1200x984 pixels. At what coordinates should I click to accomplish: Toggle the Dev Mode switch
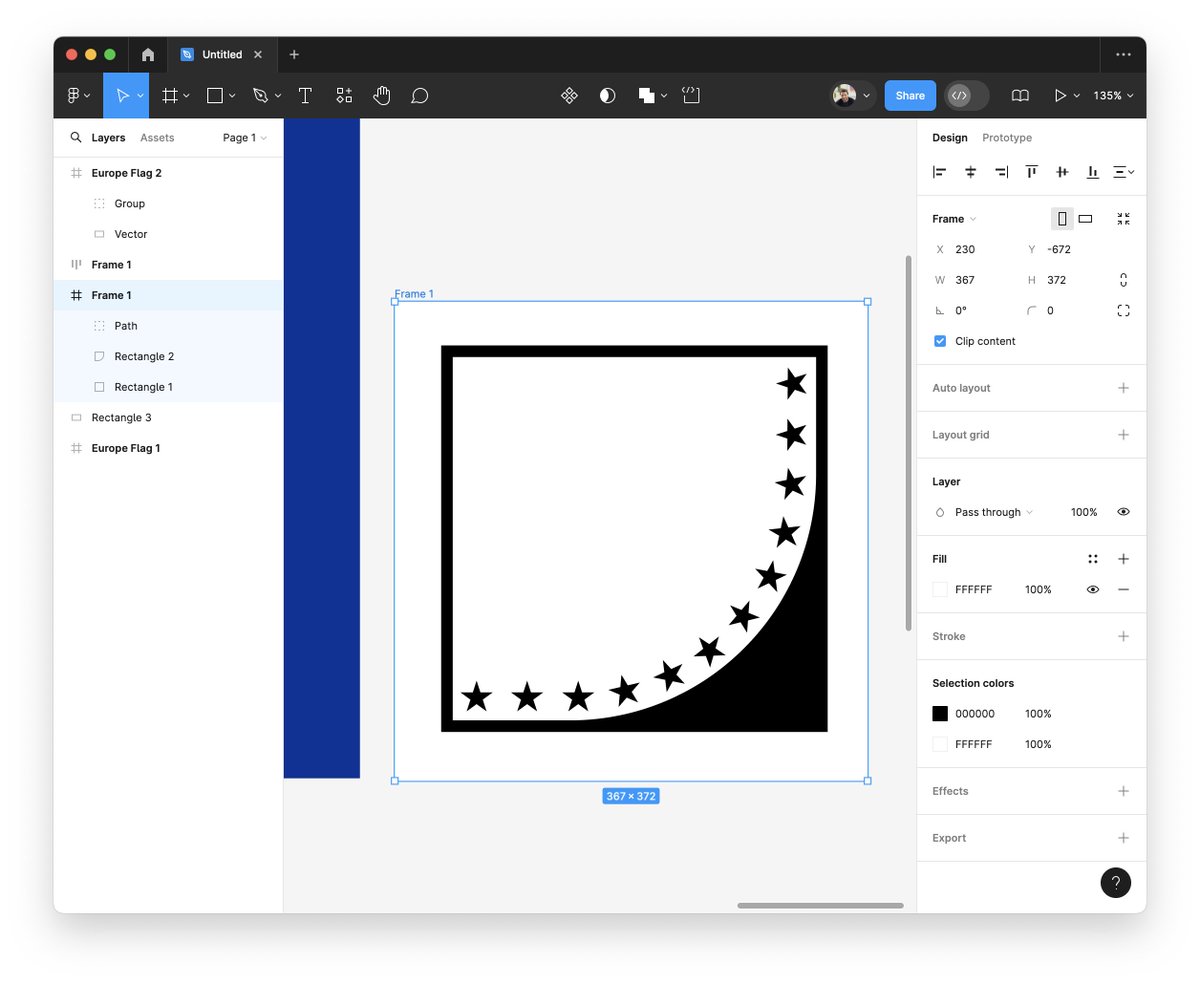pos(966,96)
